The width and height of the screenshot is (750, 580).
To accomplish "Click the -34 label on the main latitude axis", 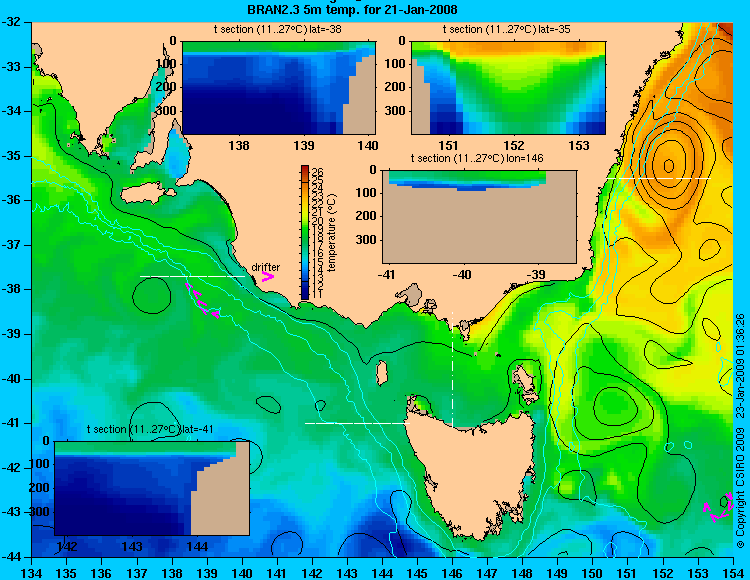I will pyautogui.click(x=13, y=111).
